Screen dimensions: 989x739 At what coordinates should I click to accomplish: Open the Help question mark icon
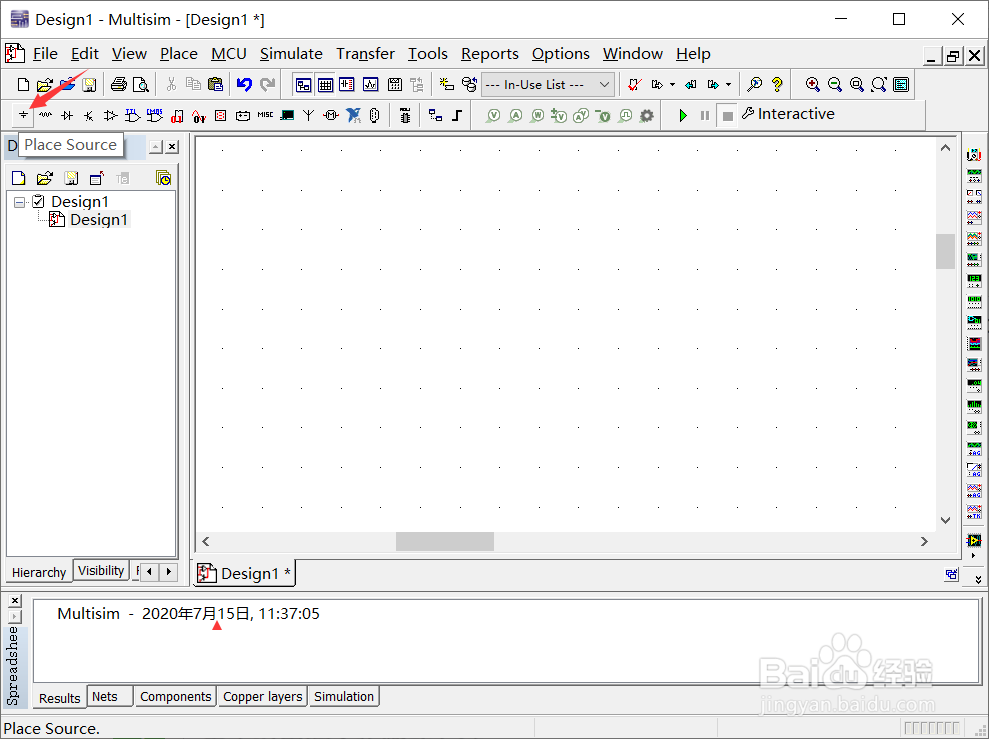[777, 84]
